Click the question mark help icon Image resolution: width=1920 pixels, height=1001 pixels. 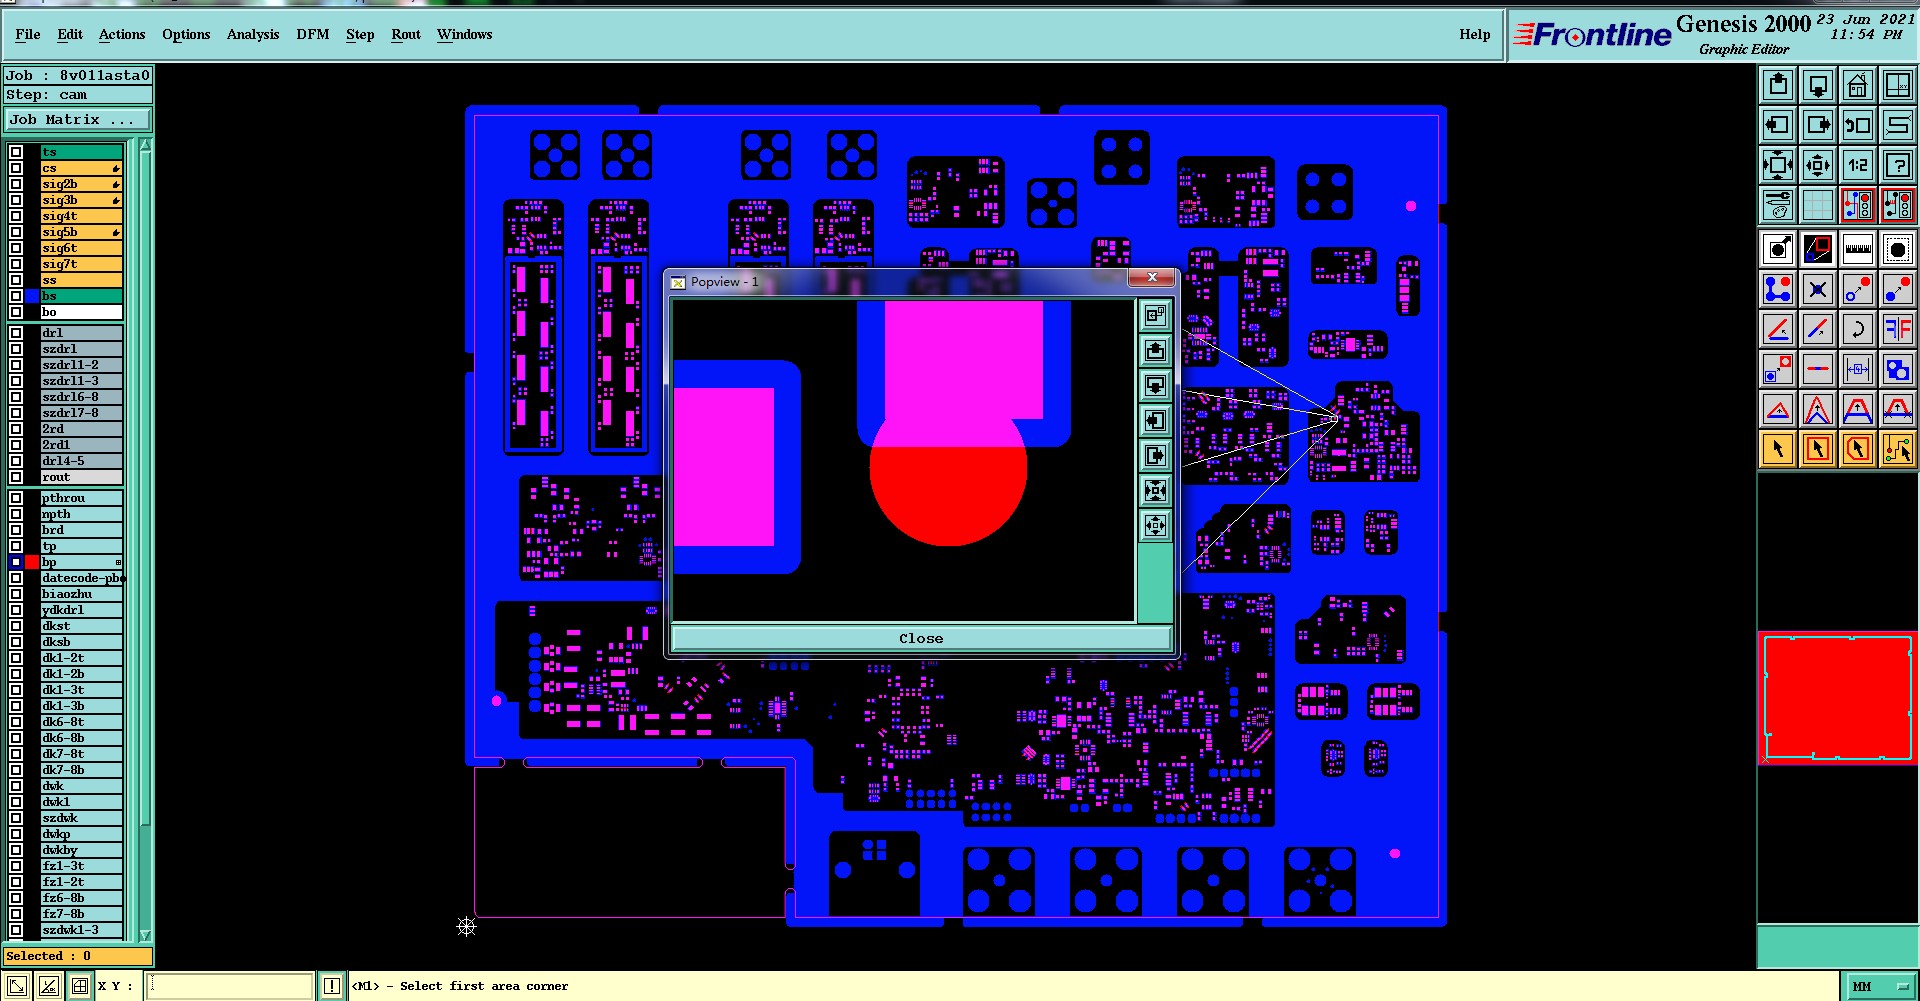(x=1897, y=165)
